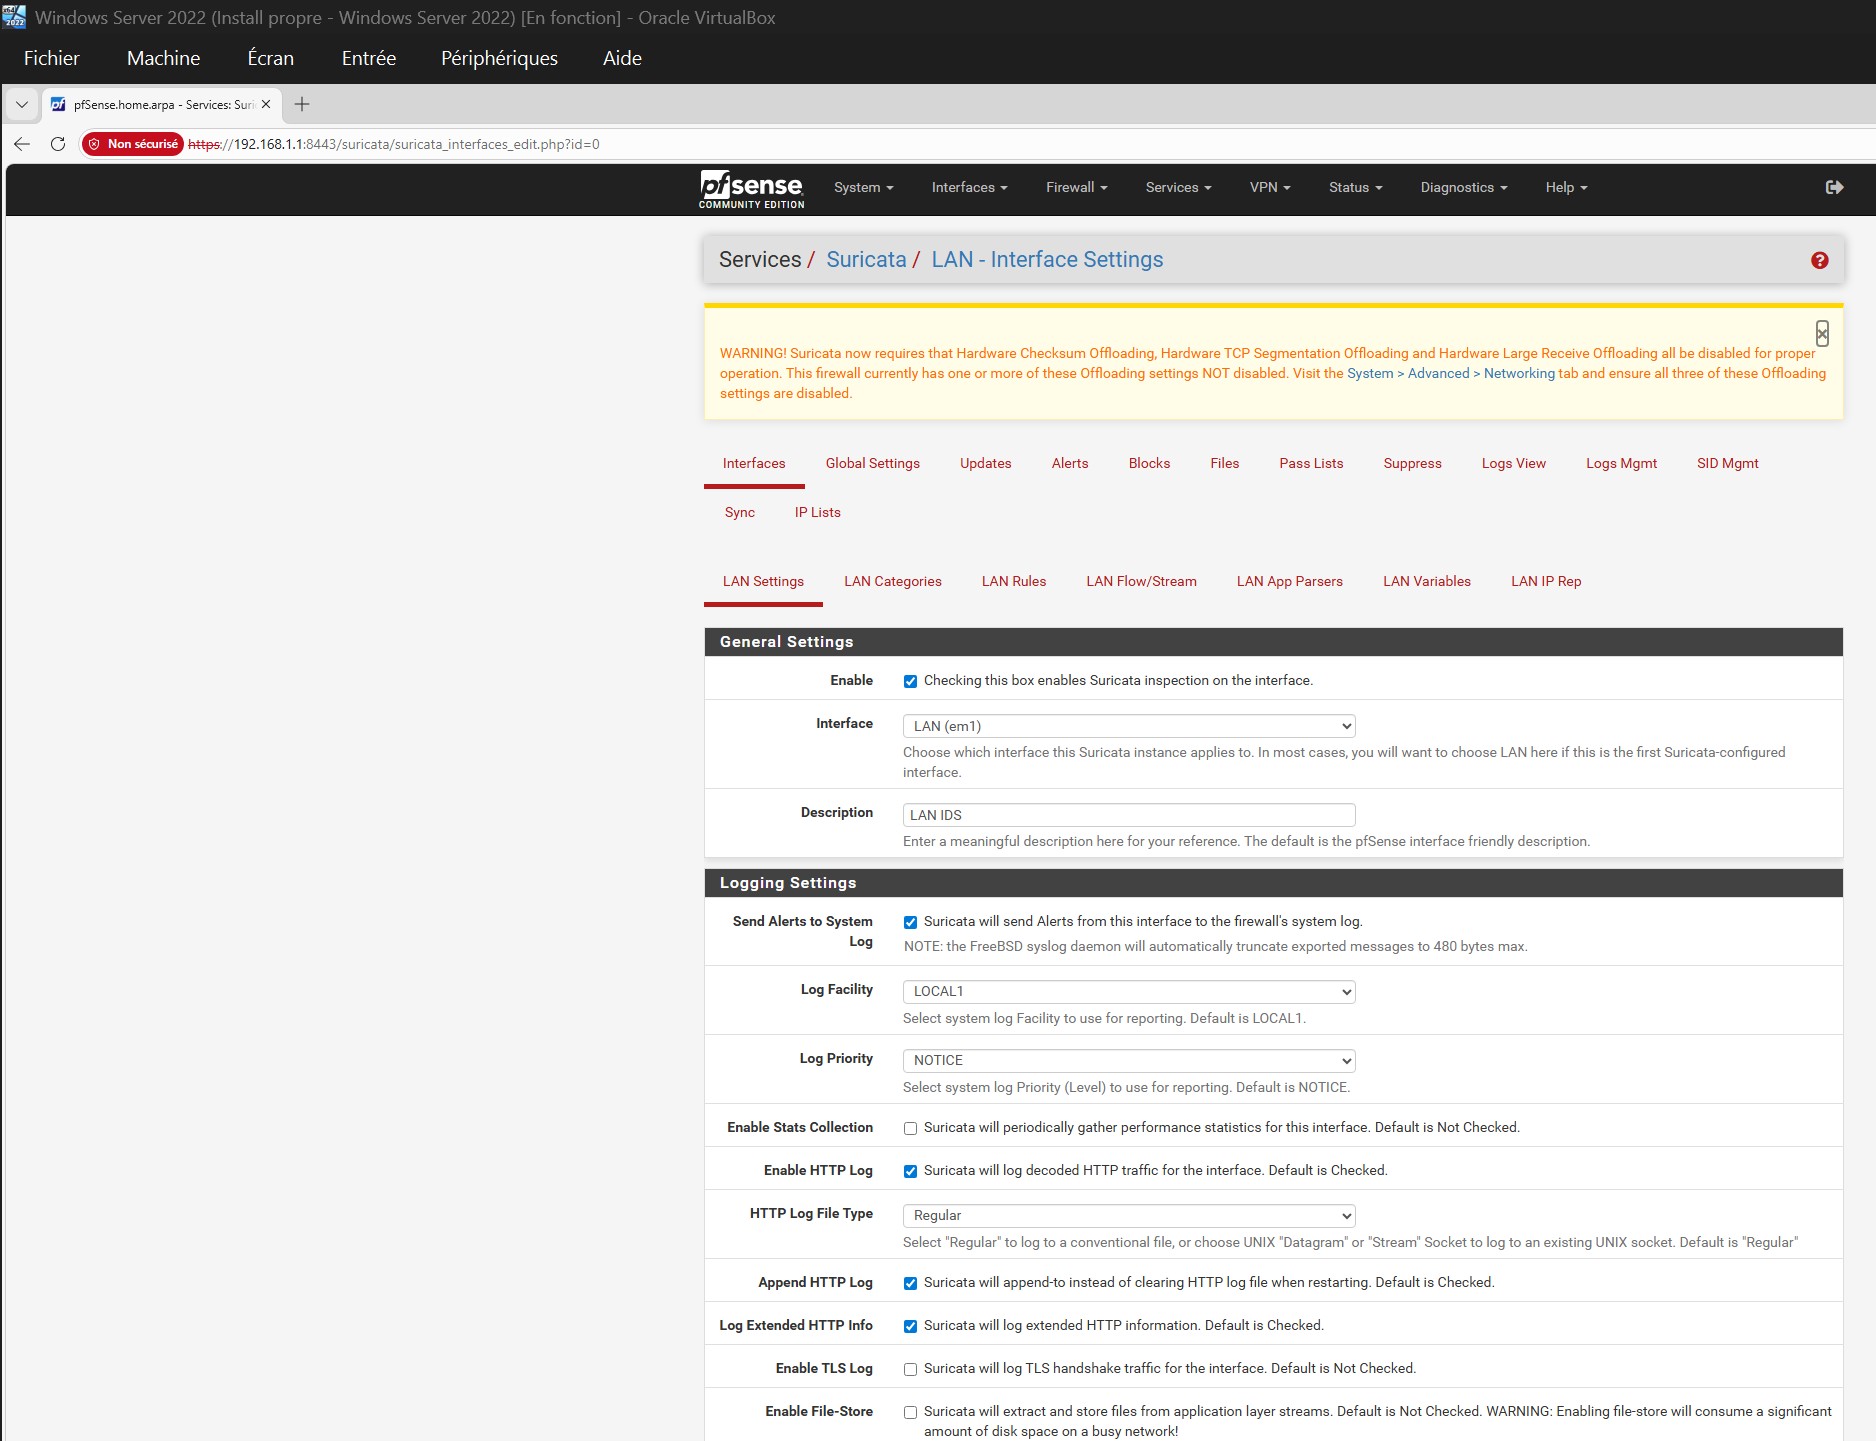The height and width of the screenshot is (1441, 1876).
Task: Open the LAN IP Rep tab
Action: 1545,581
